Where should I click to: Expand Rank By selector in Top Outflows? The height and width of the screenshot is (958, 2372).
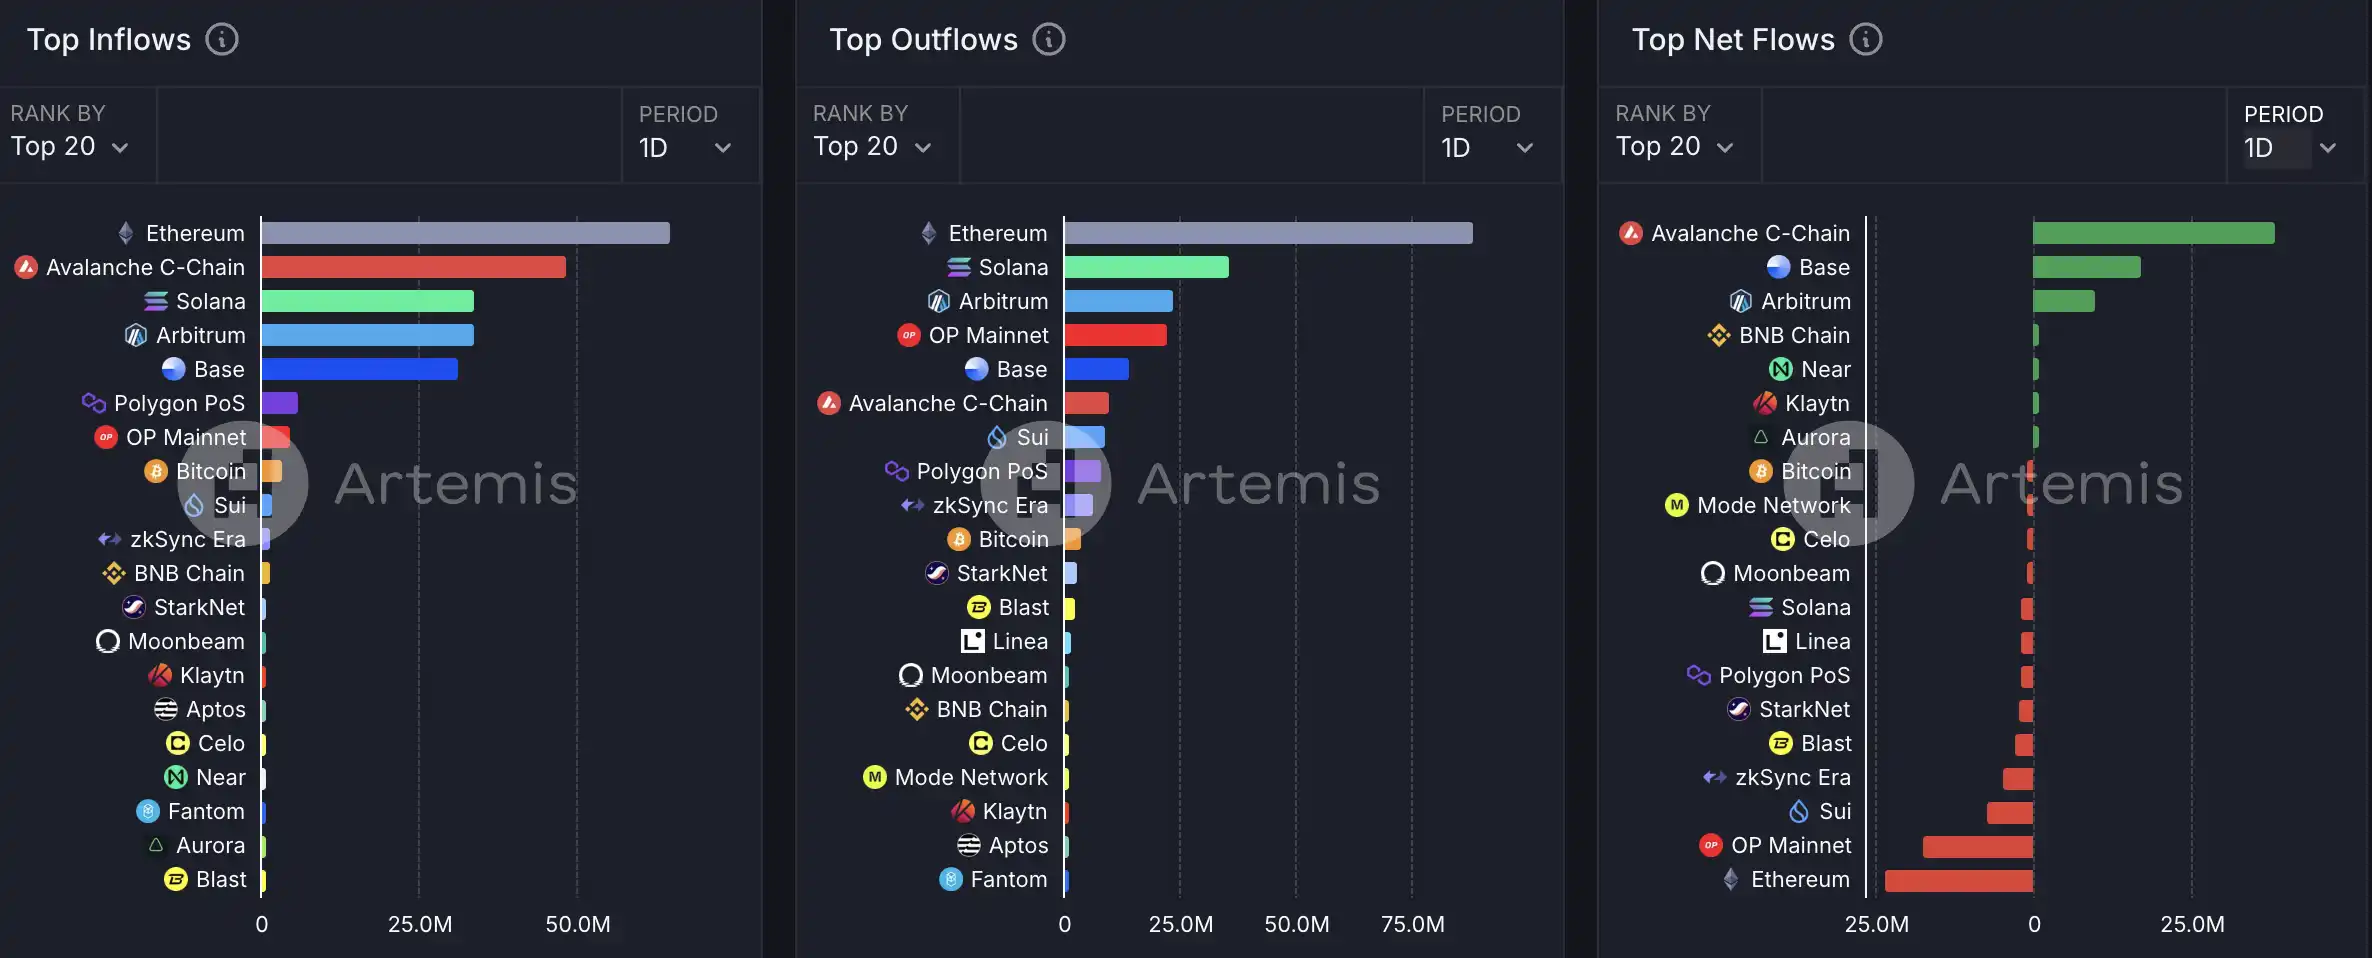coord(872,147)
